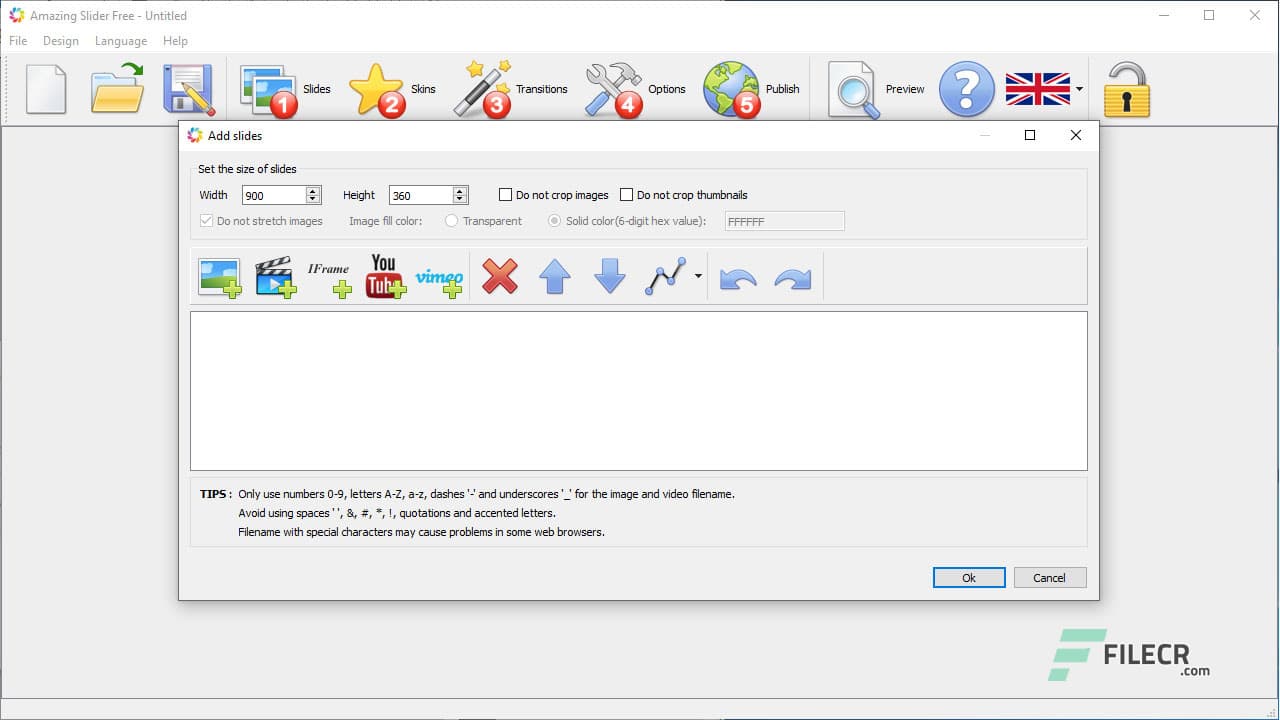Click the Add Image slide icon
This screenshot has height=720, width=1280.
(x=219, y=277)
